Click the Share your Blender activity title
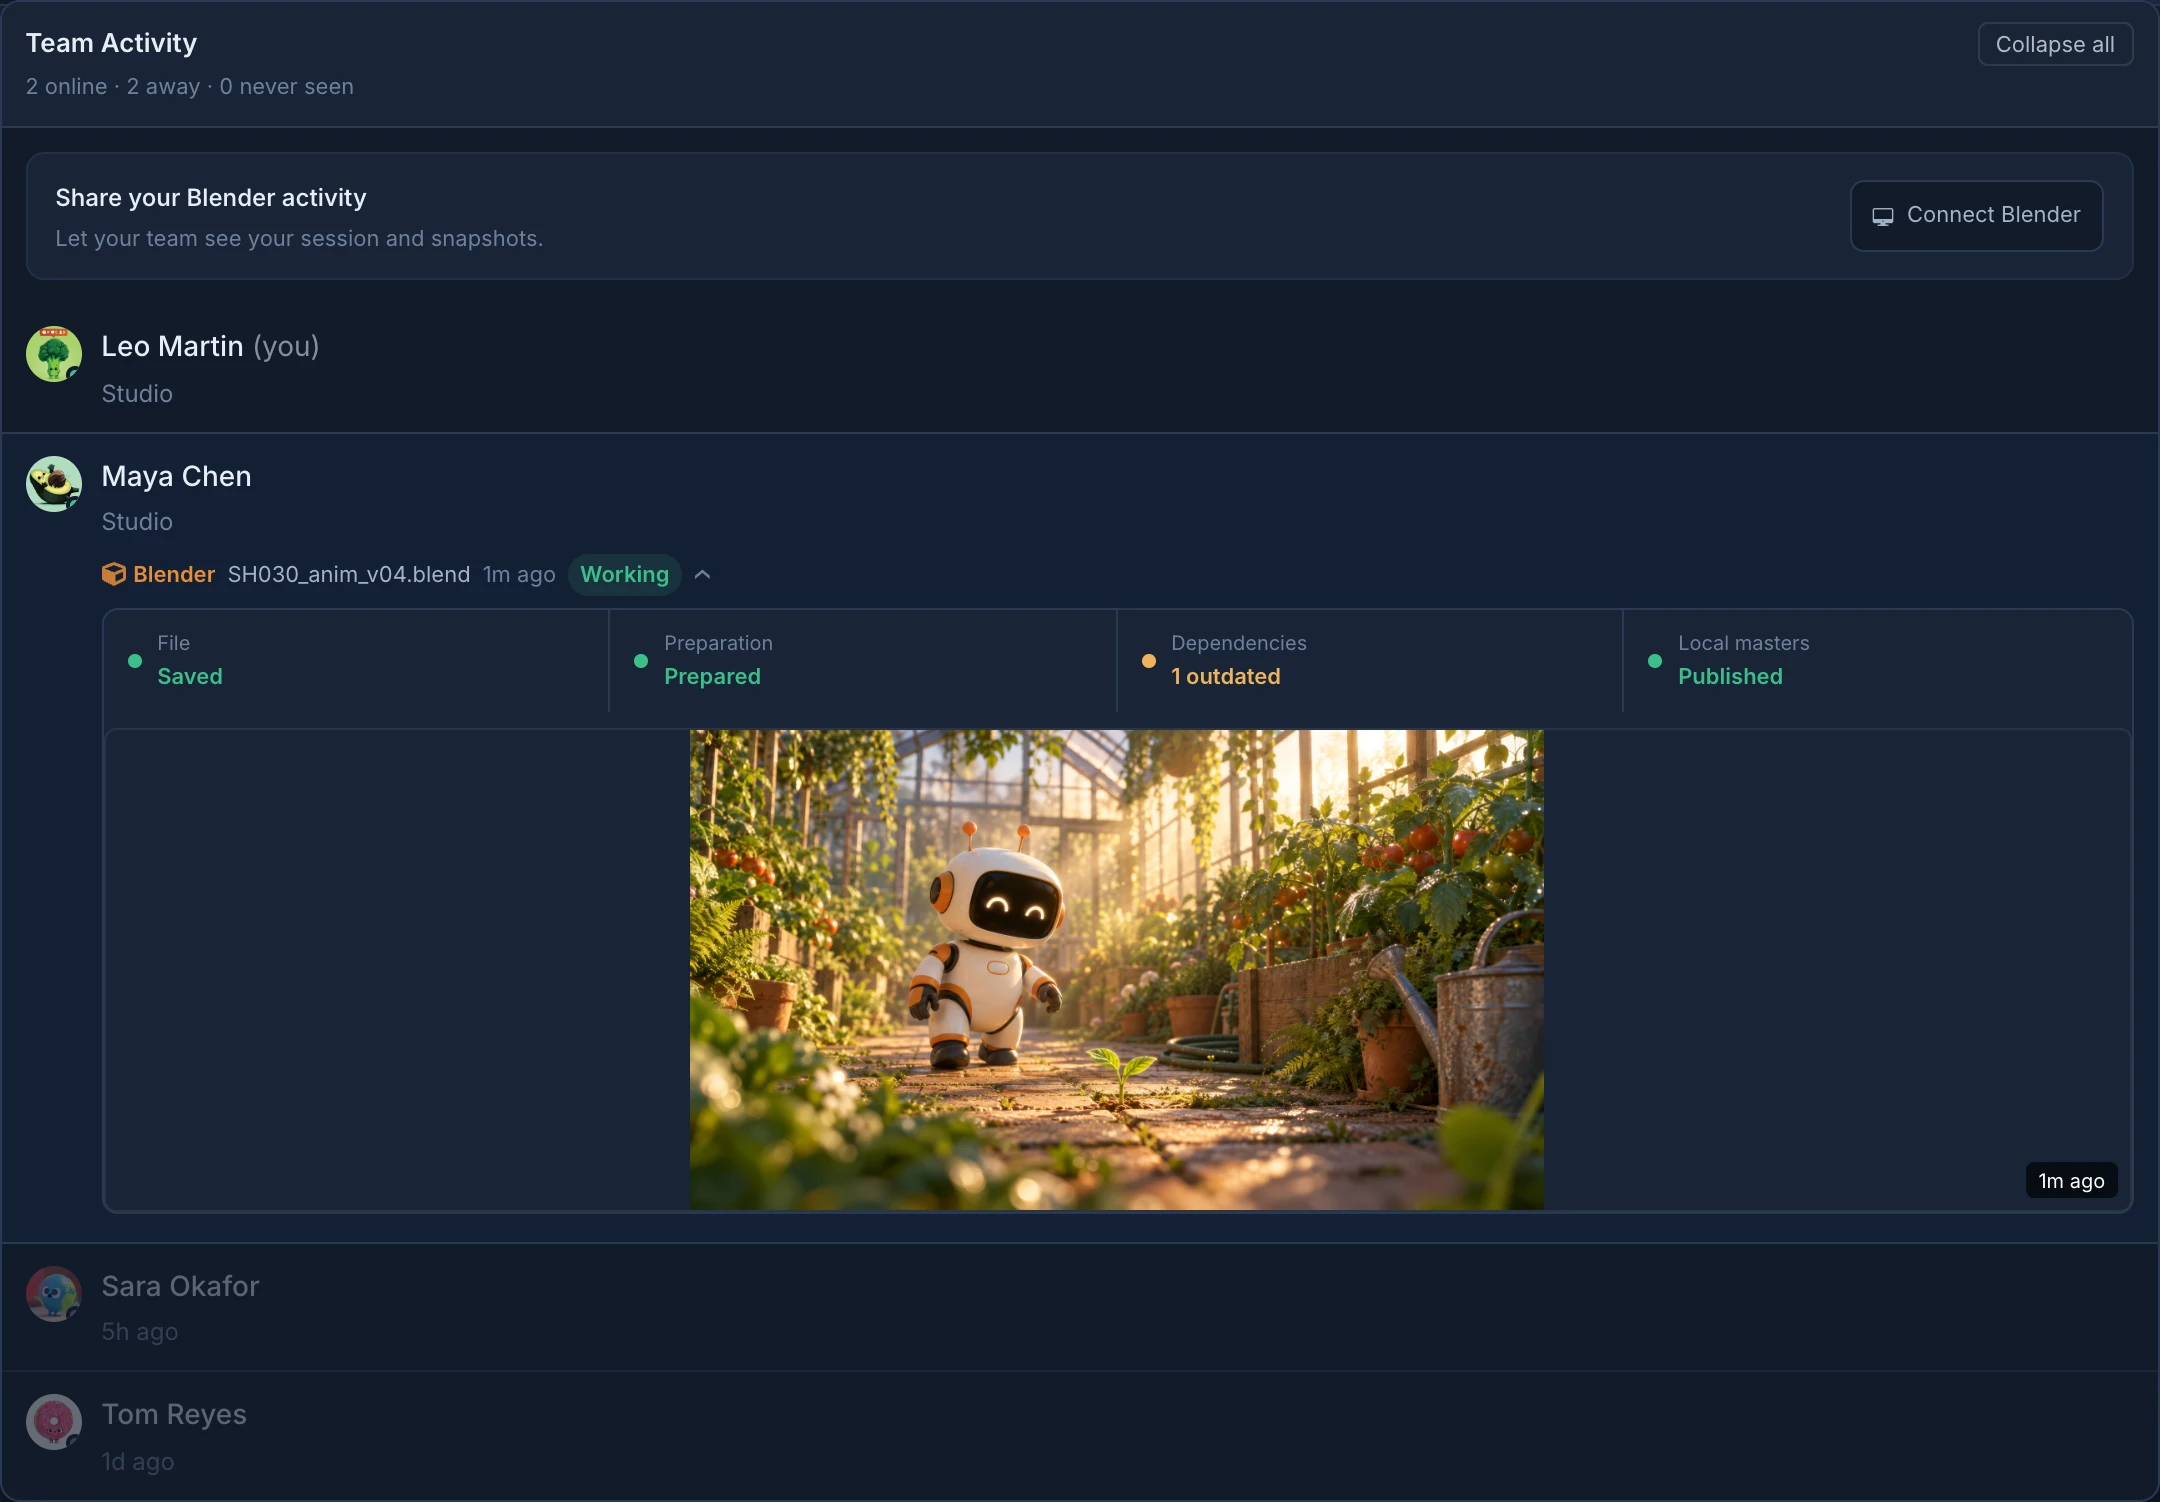This screenshot has width=2160, height=1502. (211, 198)
